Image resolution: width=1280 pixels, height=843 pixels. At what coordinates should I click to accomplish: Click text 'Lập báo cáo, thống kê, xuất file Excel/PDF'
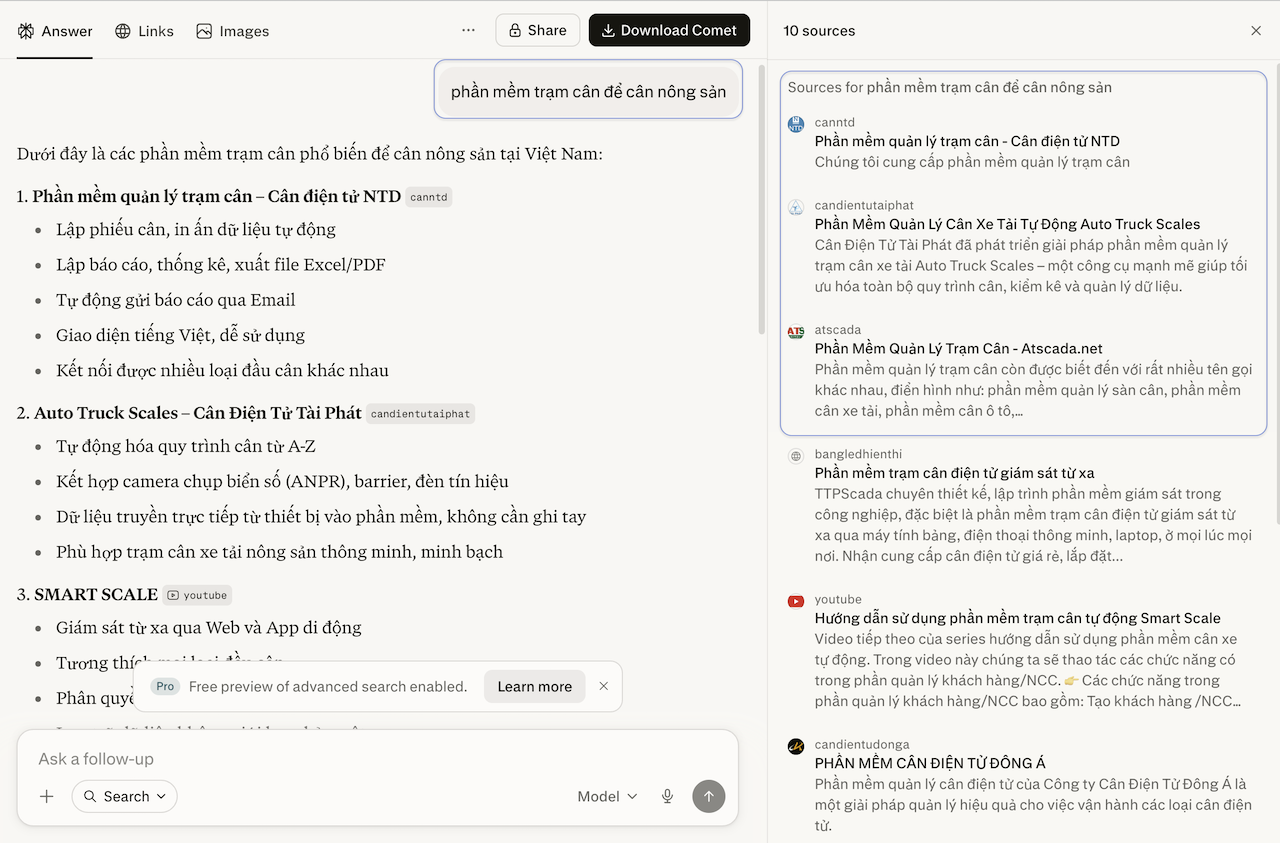tap(221, 265)
